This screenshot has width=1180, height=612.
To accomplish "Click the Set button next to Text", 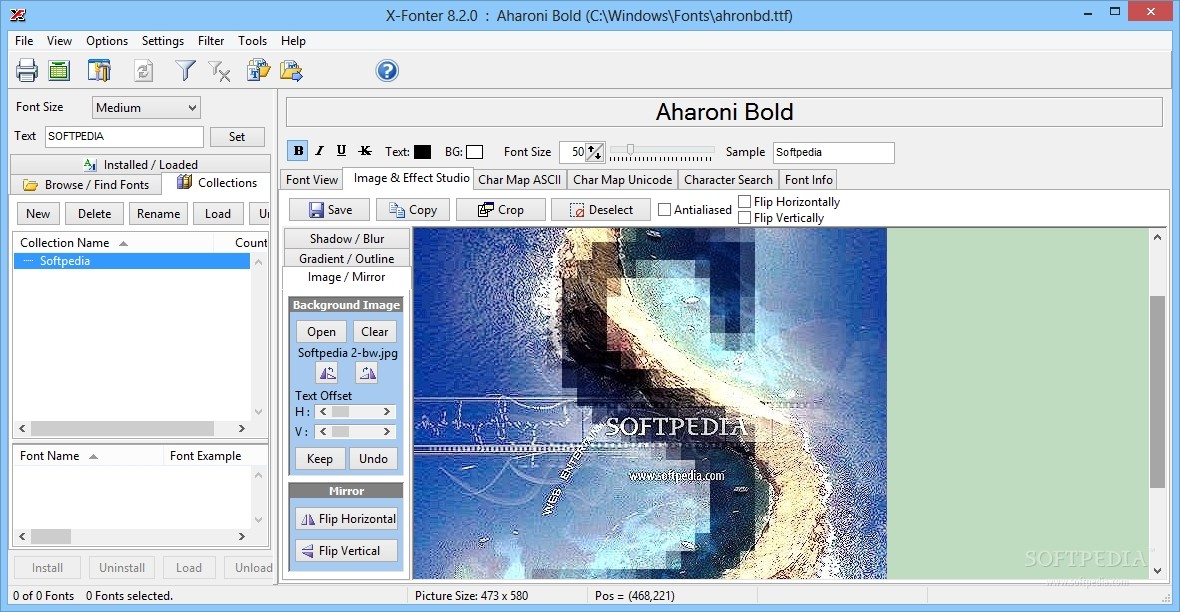I will click(x=237, y=136).
